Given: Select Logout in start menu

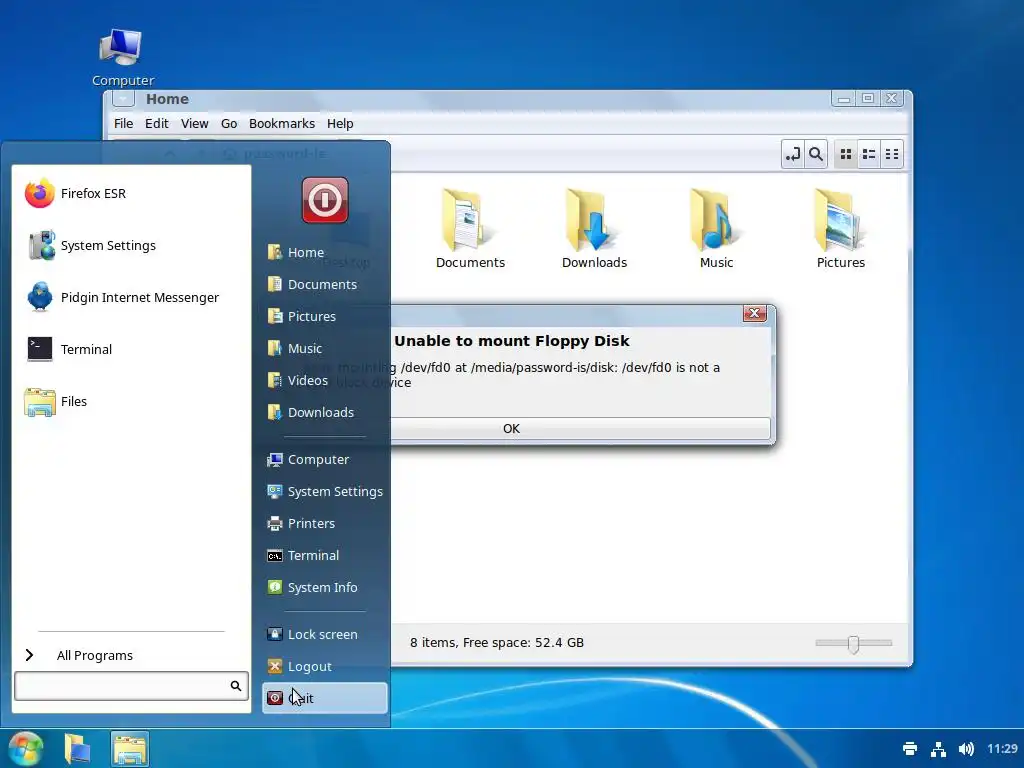Looking at the screenshot, I should (x=325, y=666).
